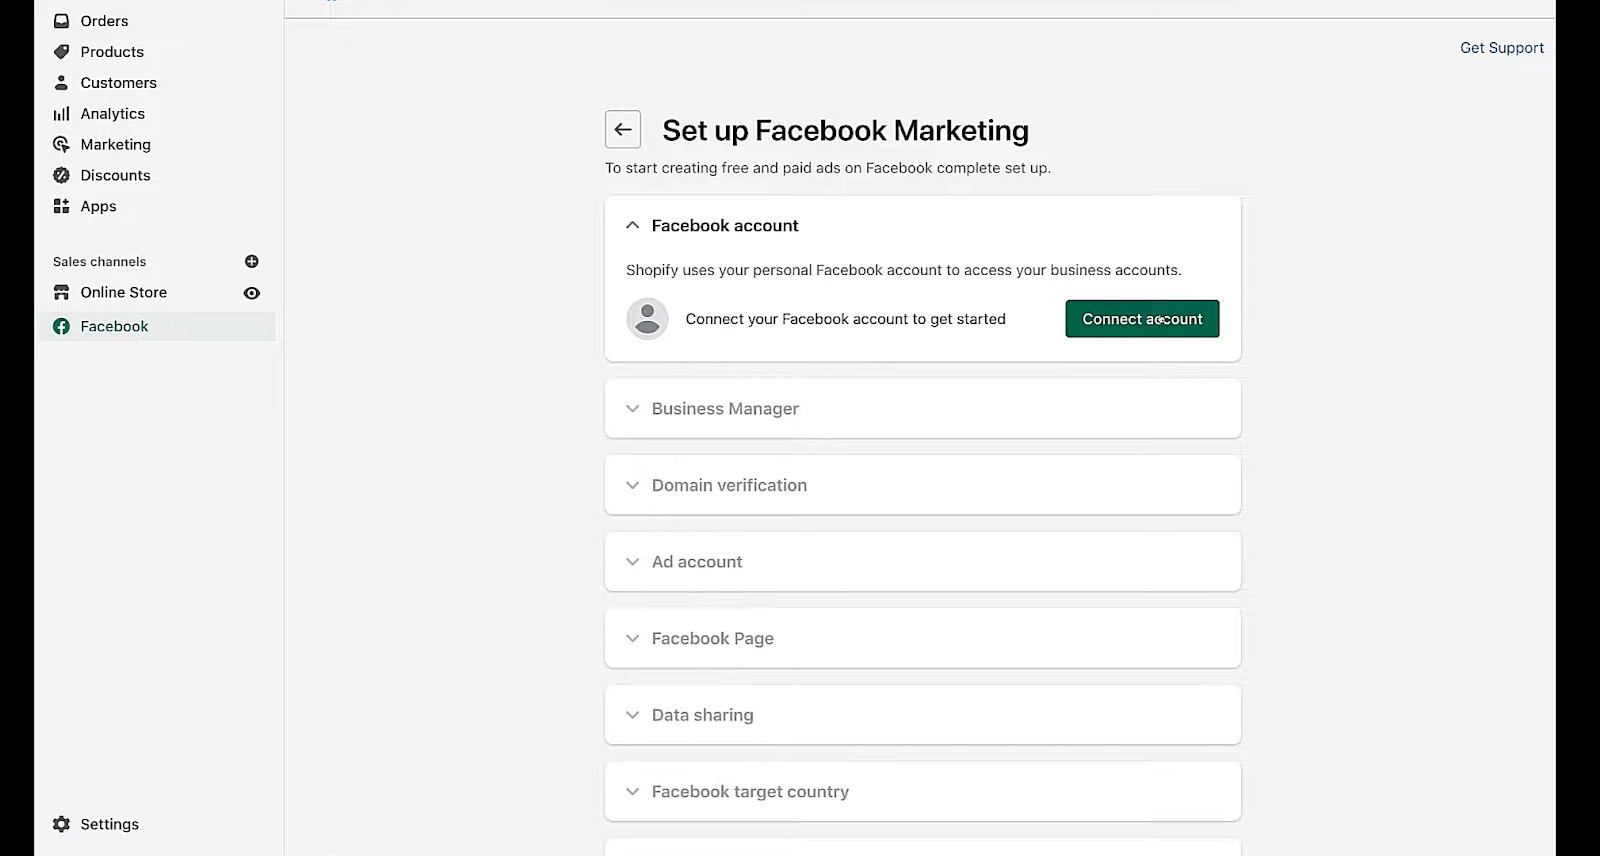Viewport: 1600px width, 856px height.
Task: Open Marketing in the sidebar
Action: click(115, 145)
